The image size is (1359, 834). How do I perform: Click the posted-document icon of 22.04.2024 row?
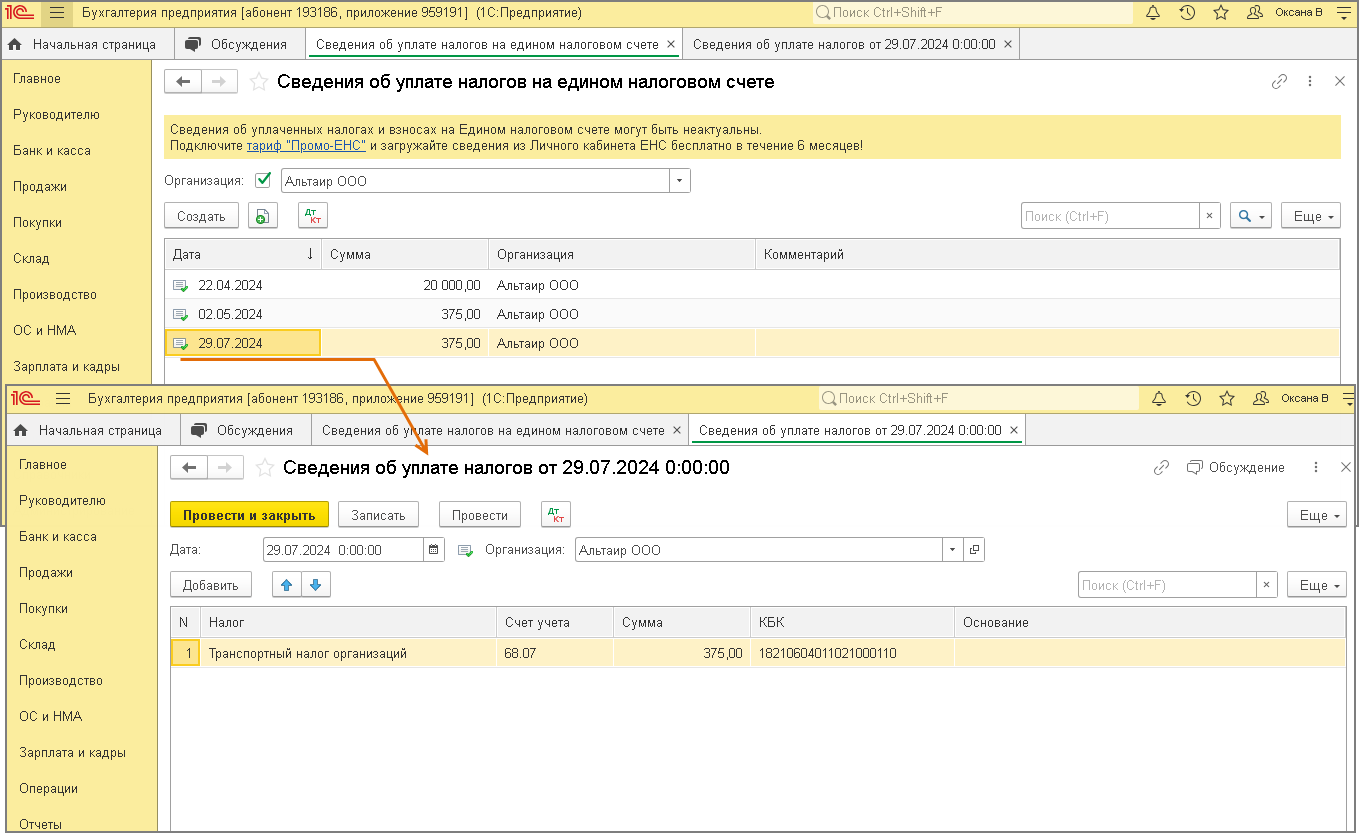[180, 285]
